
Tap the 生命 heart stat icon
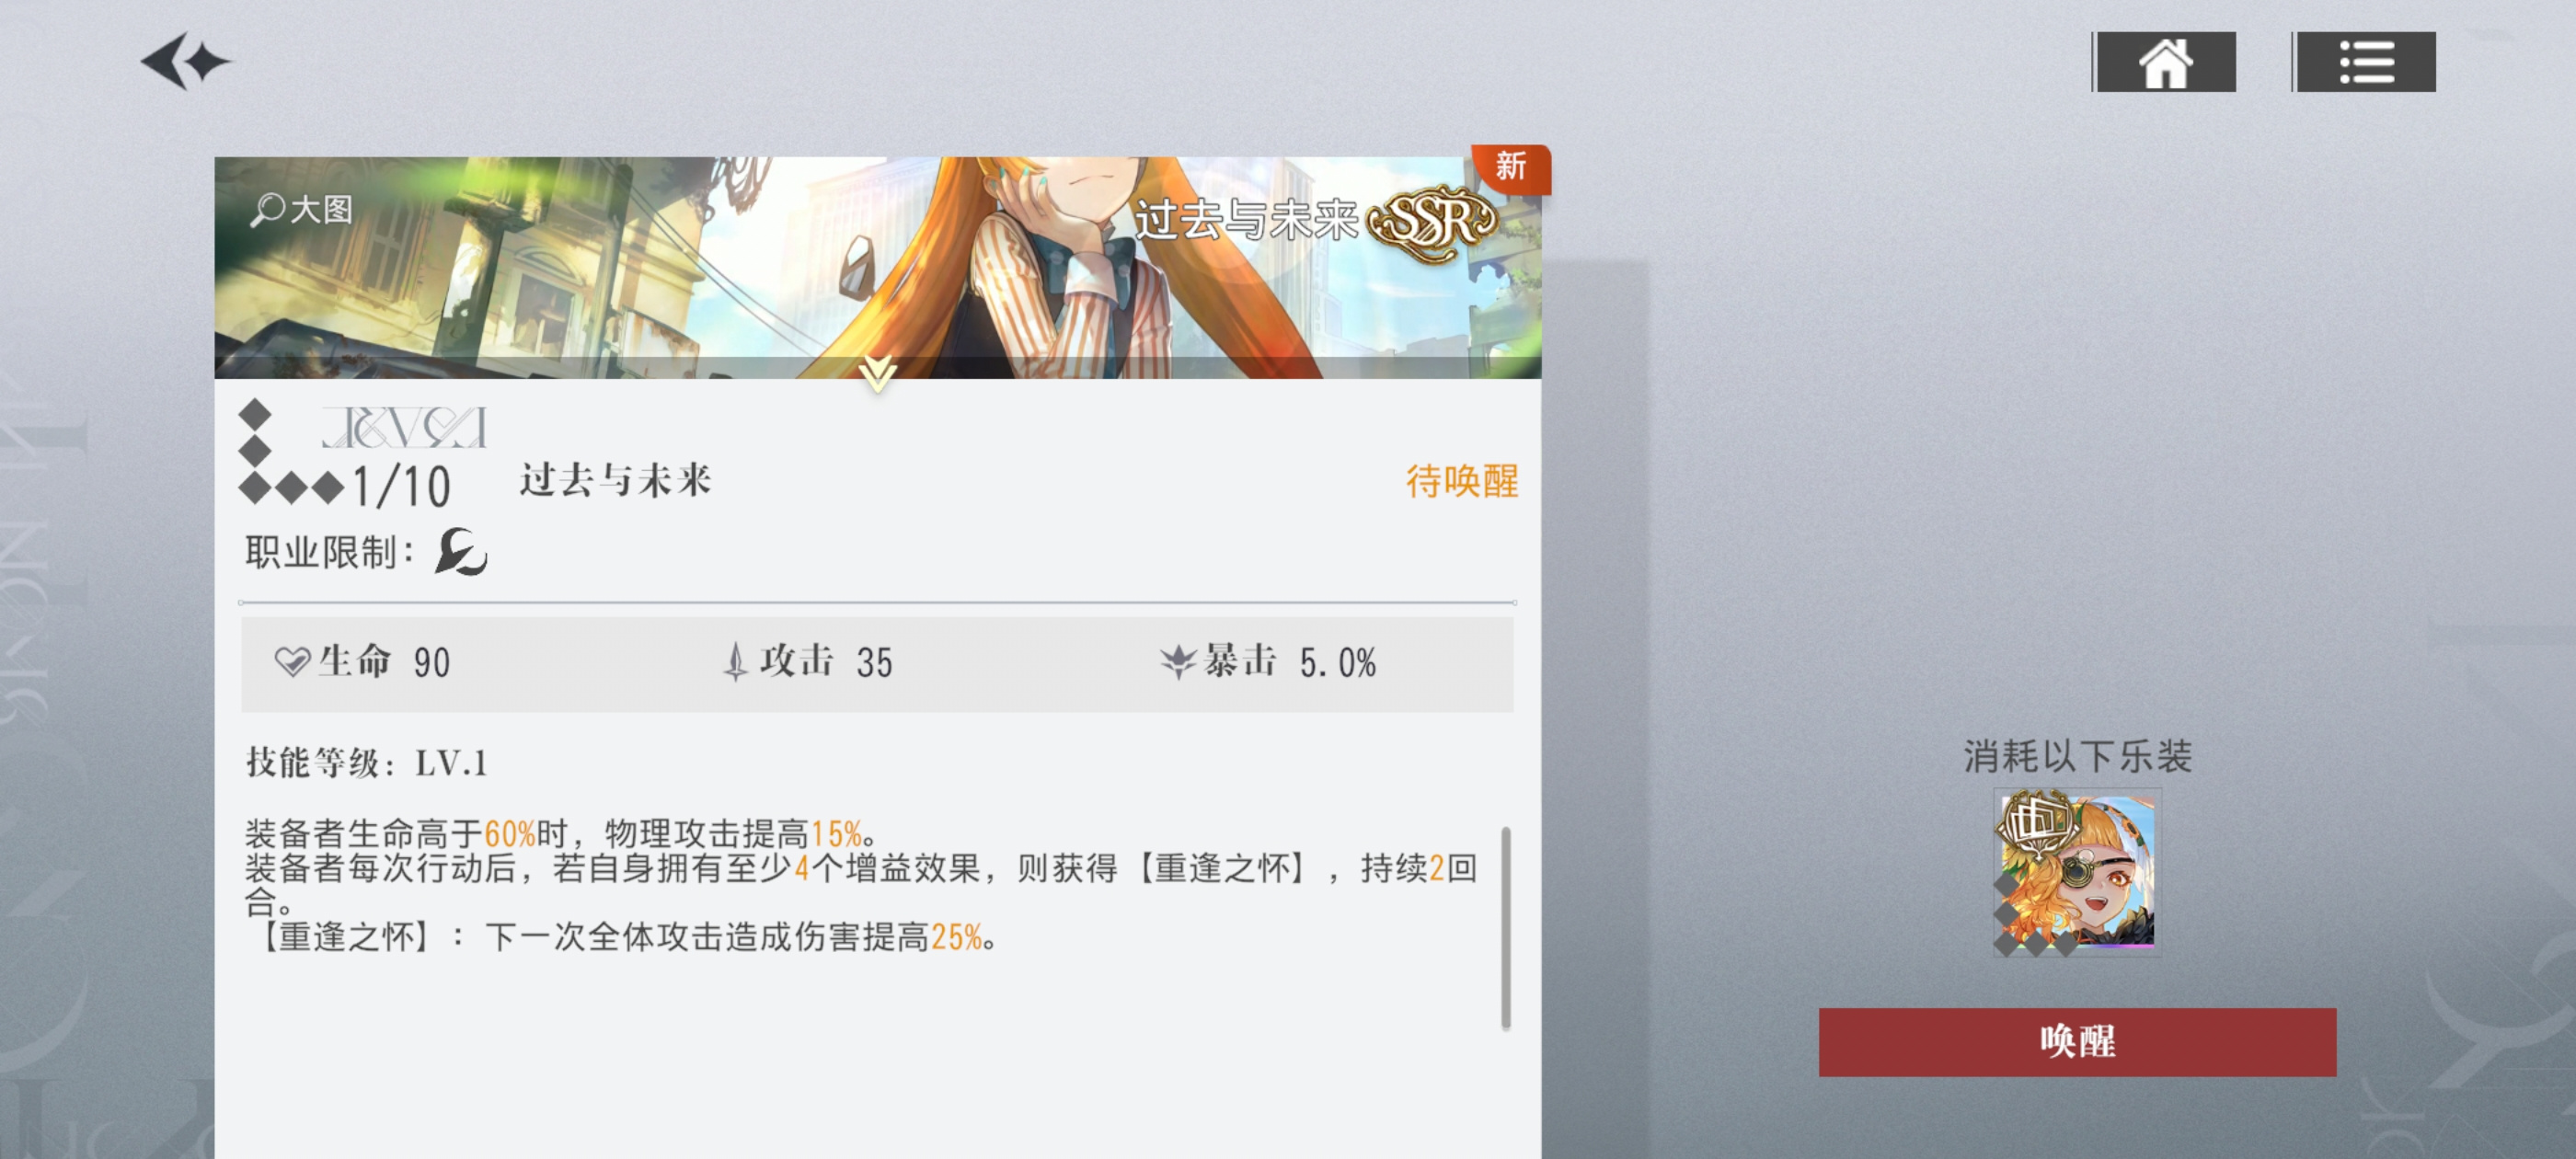(x=292, y=661)
